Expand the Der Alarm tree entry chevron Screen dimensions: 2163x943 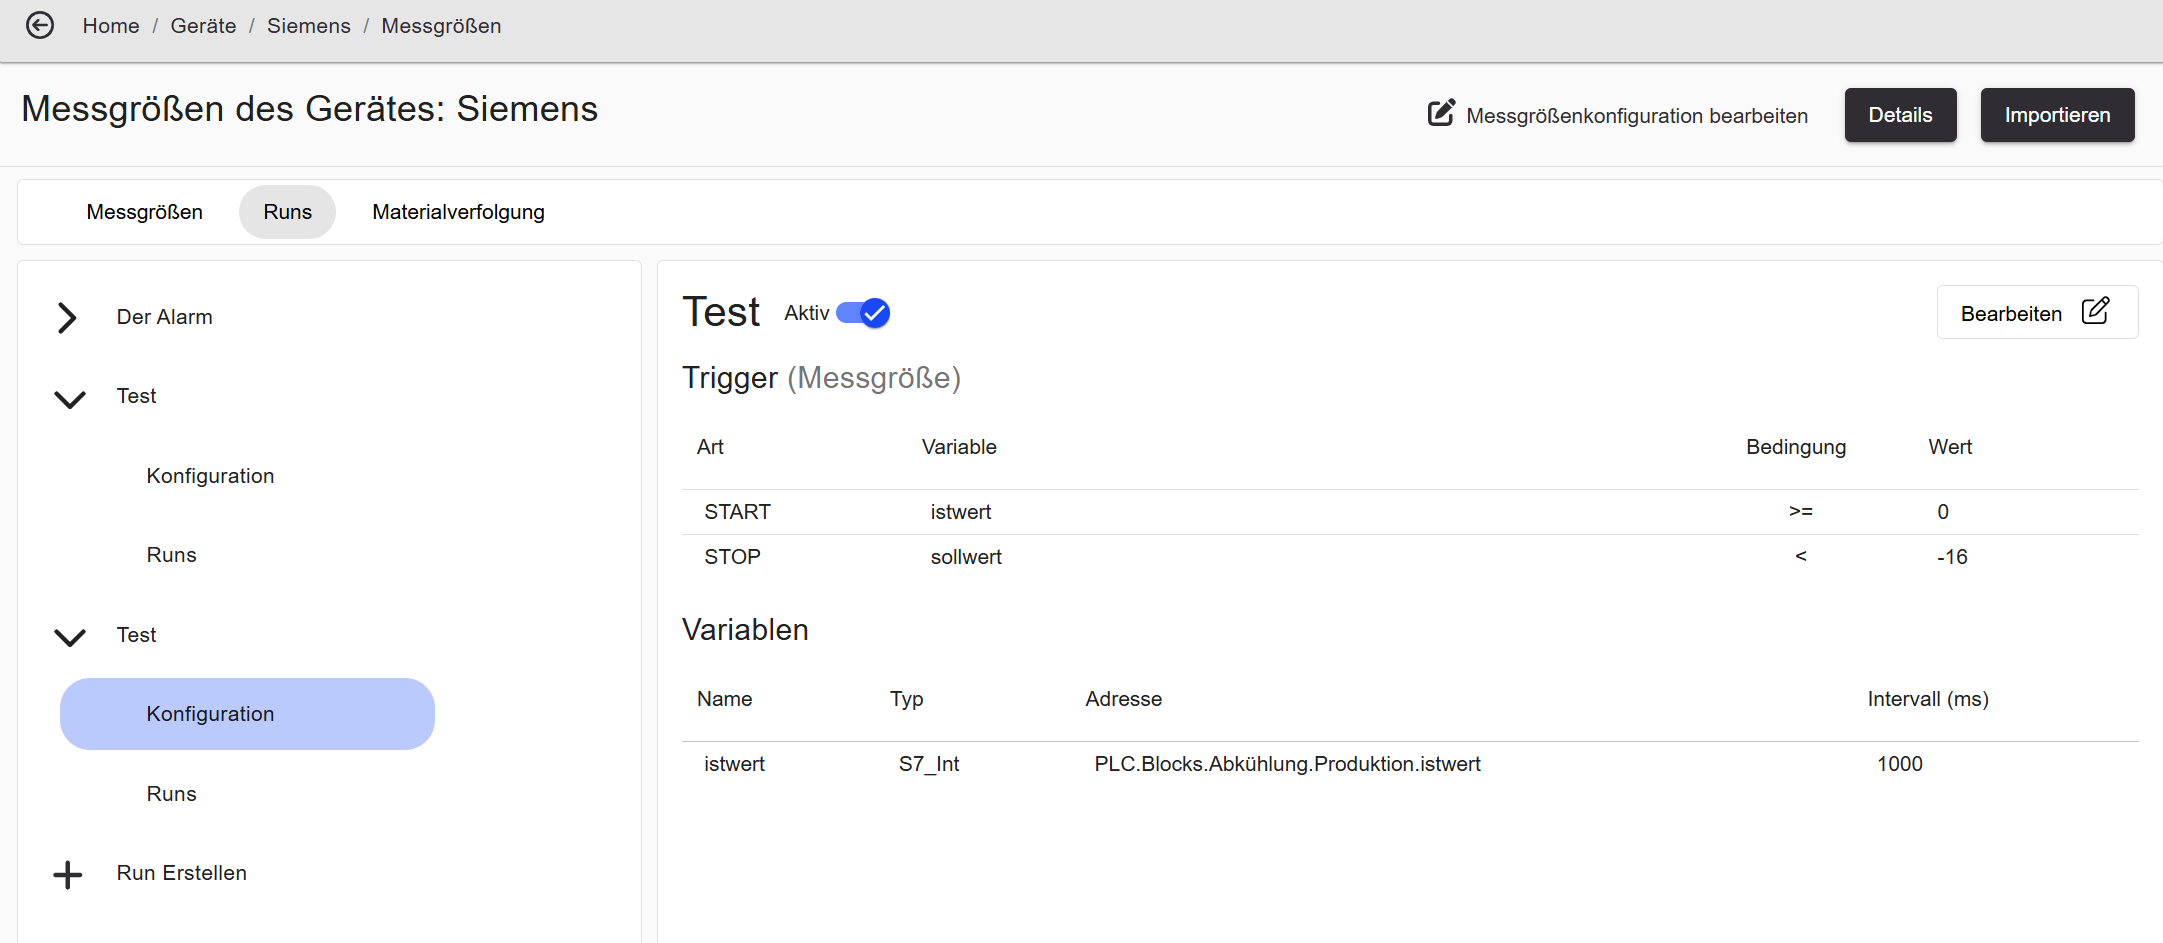point(67,317)
